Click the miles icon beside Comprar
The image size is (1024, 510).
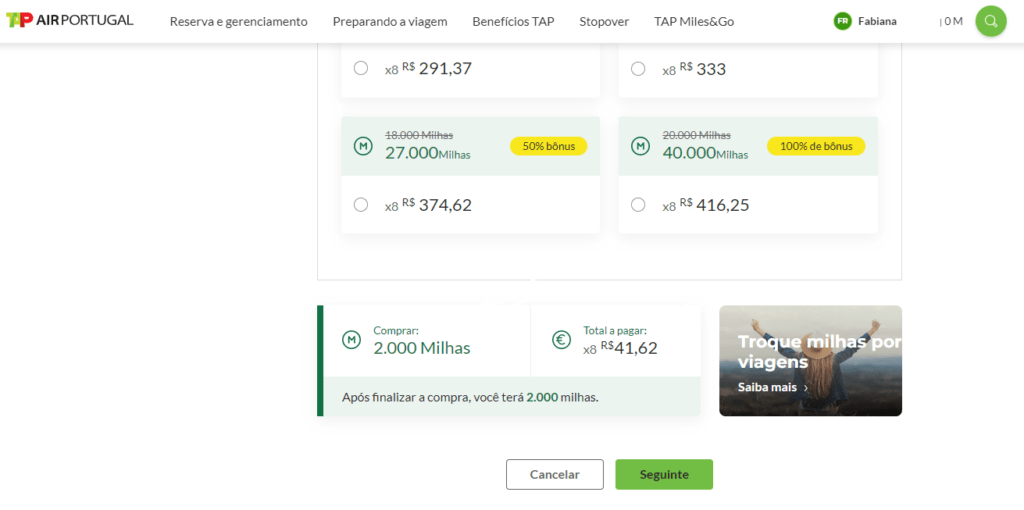pos(351,340)
